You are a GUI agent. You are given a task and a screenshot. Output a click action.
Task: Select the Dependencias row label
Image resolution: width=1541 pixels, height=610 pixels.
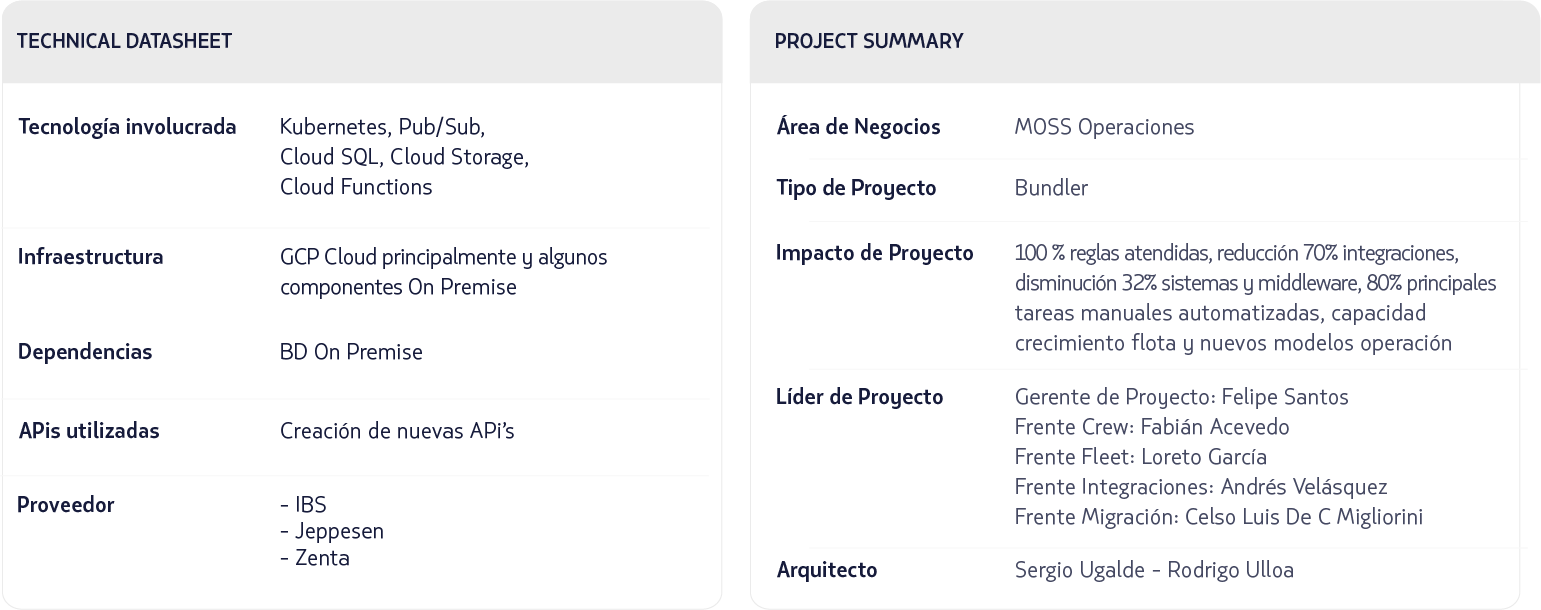pos(85,352)
